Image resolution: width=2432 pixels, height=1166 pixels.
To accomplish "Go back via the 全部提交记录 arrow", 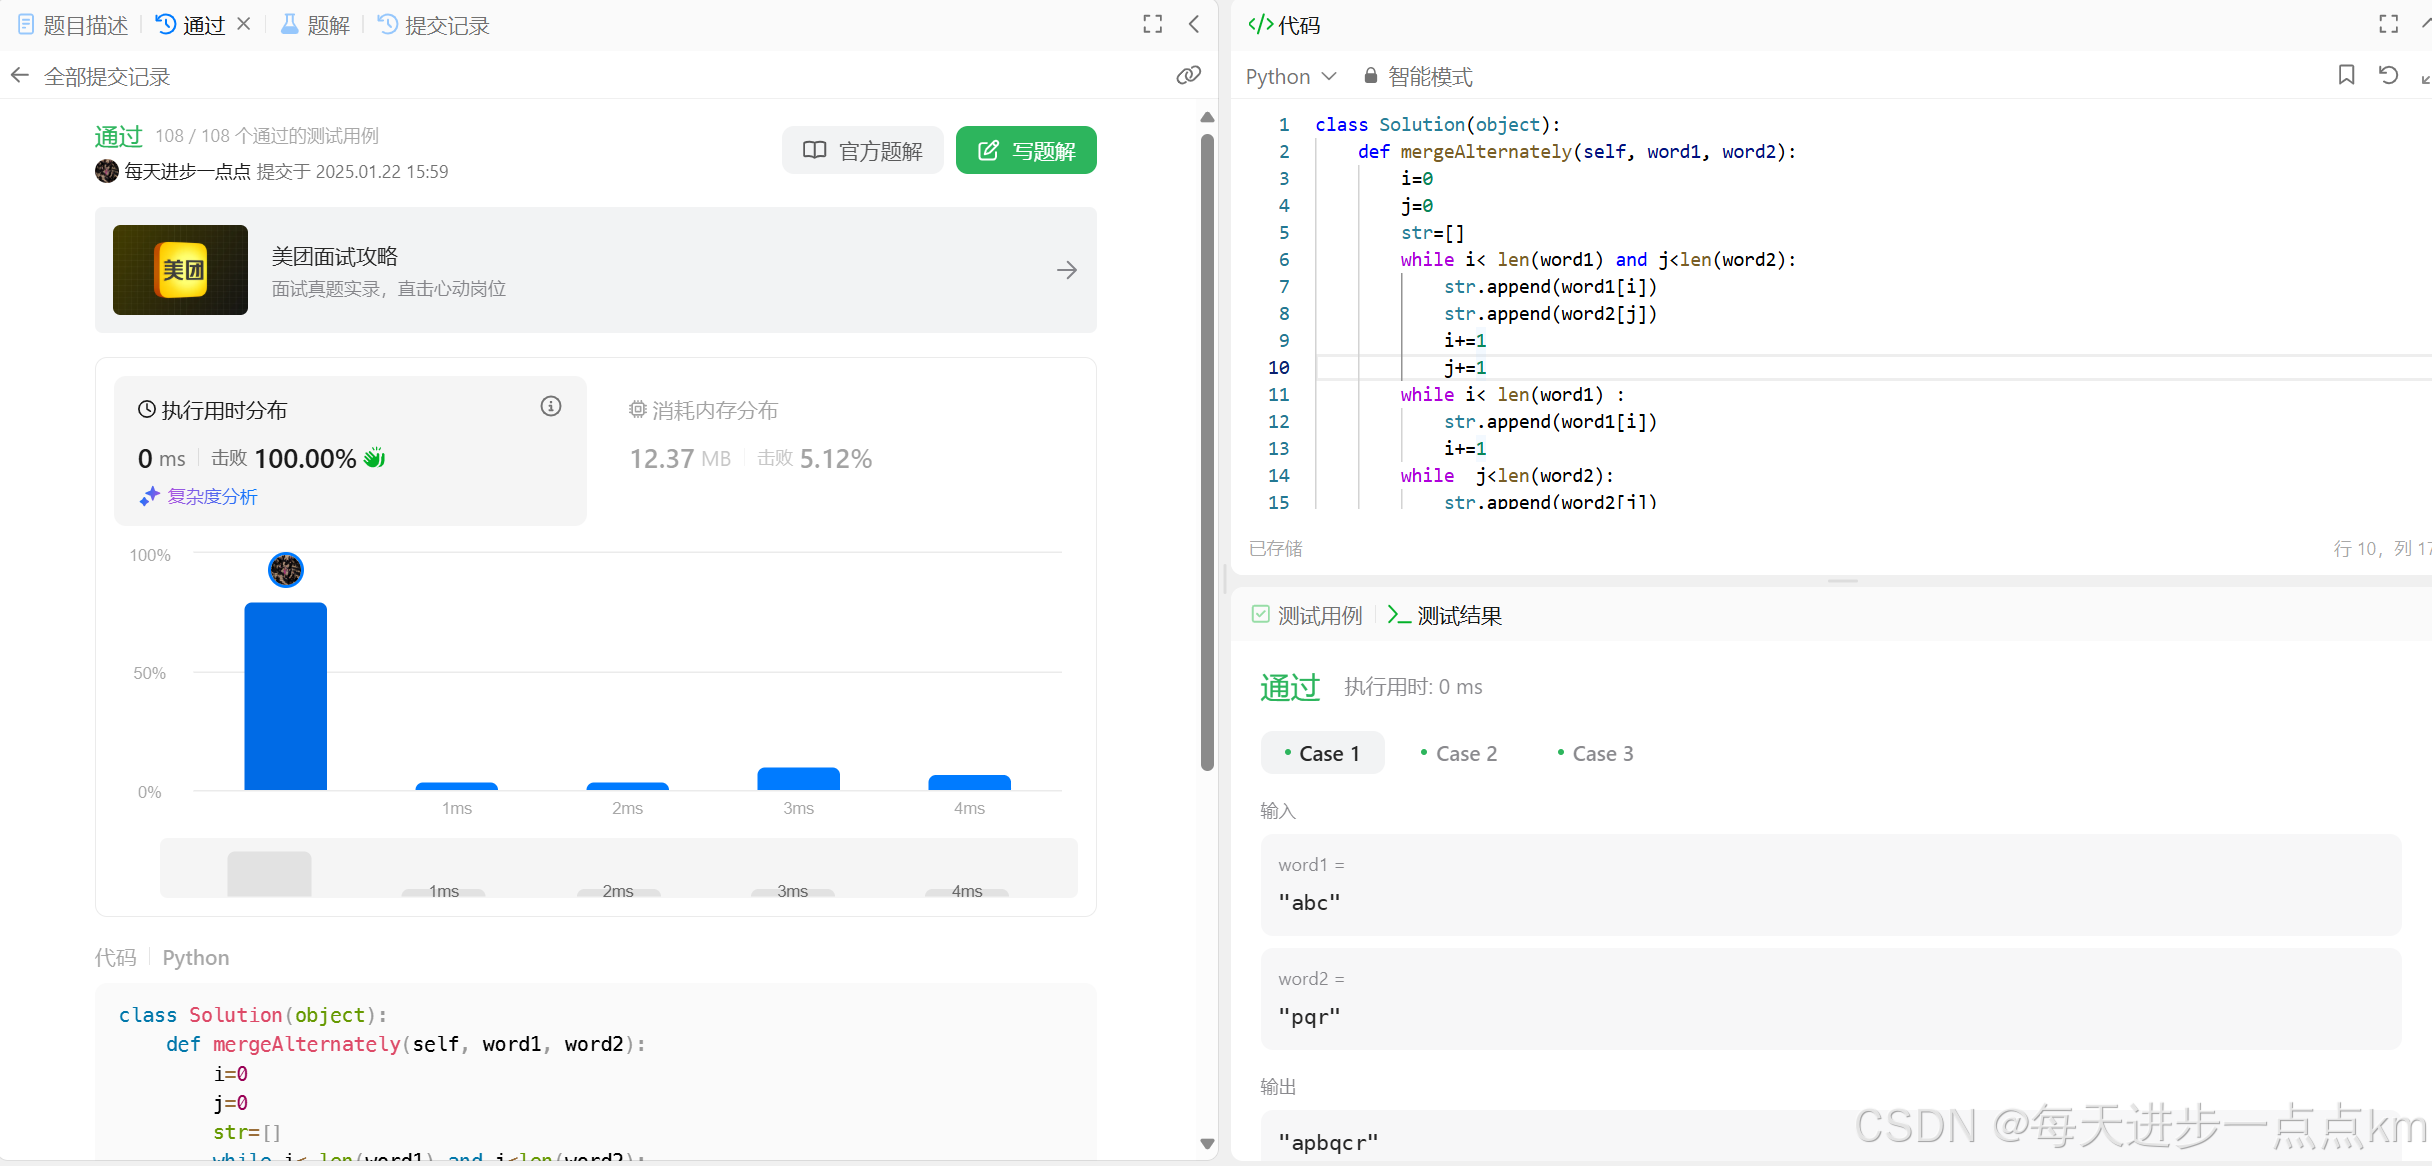I will [x=20, y=76].
